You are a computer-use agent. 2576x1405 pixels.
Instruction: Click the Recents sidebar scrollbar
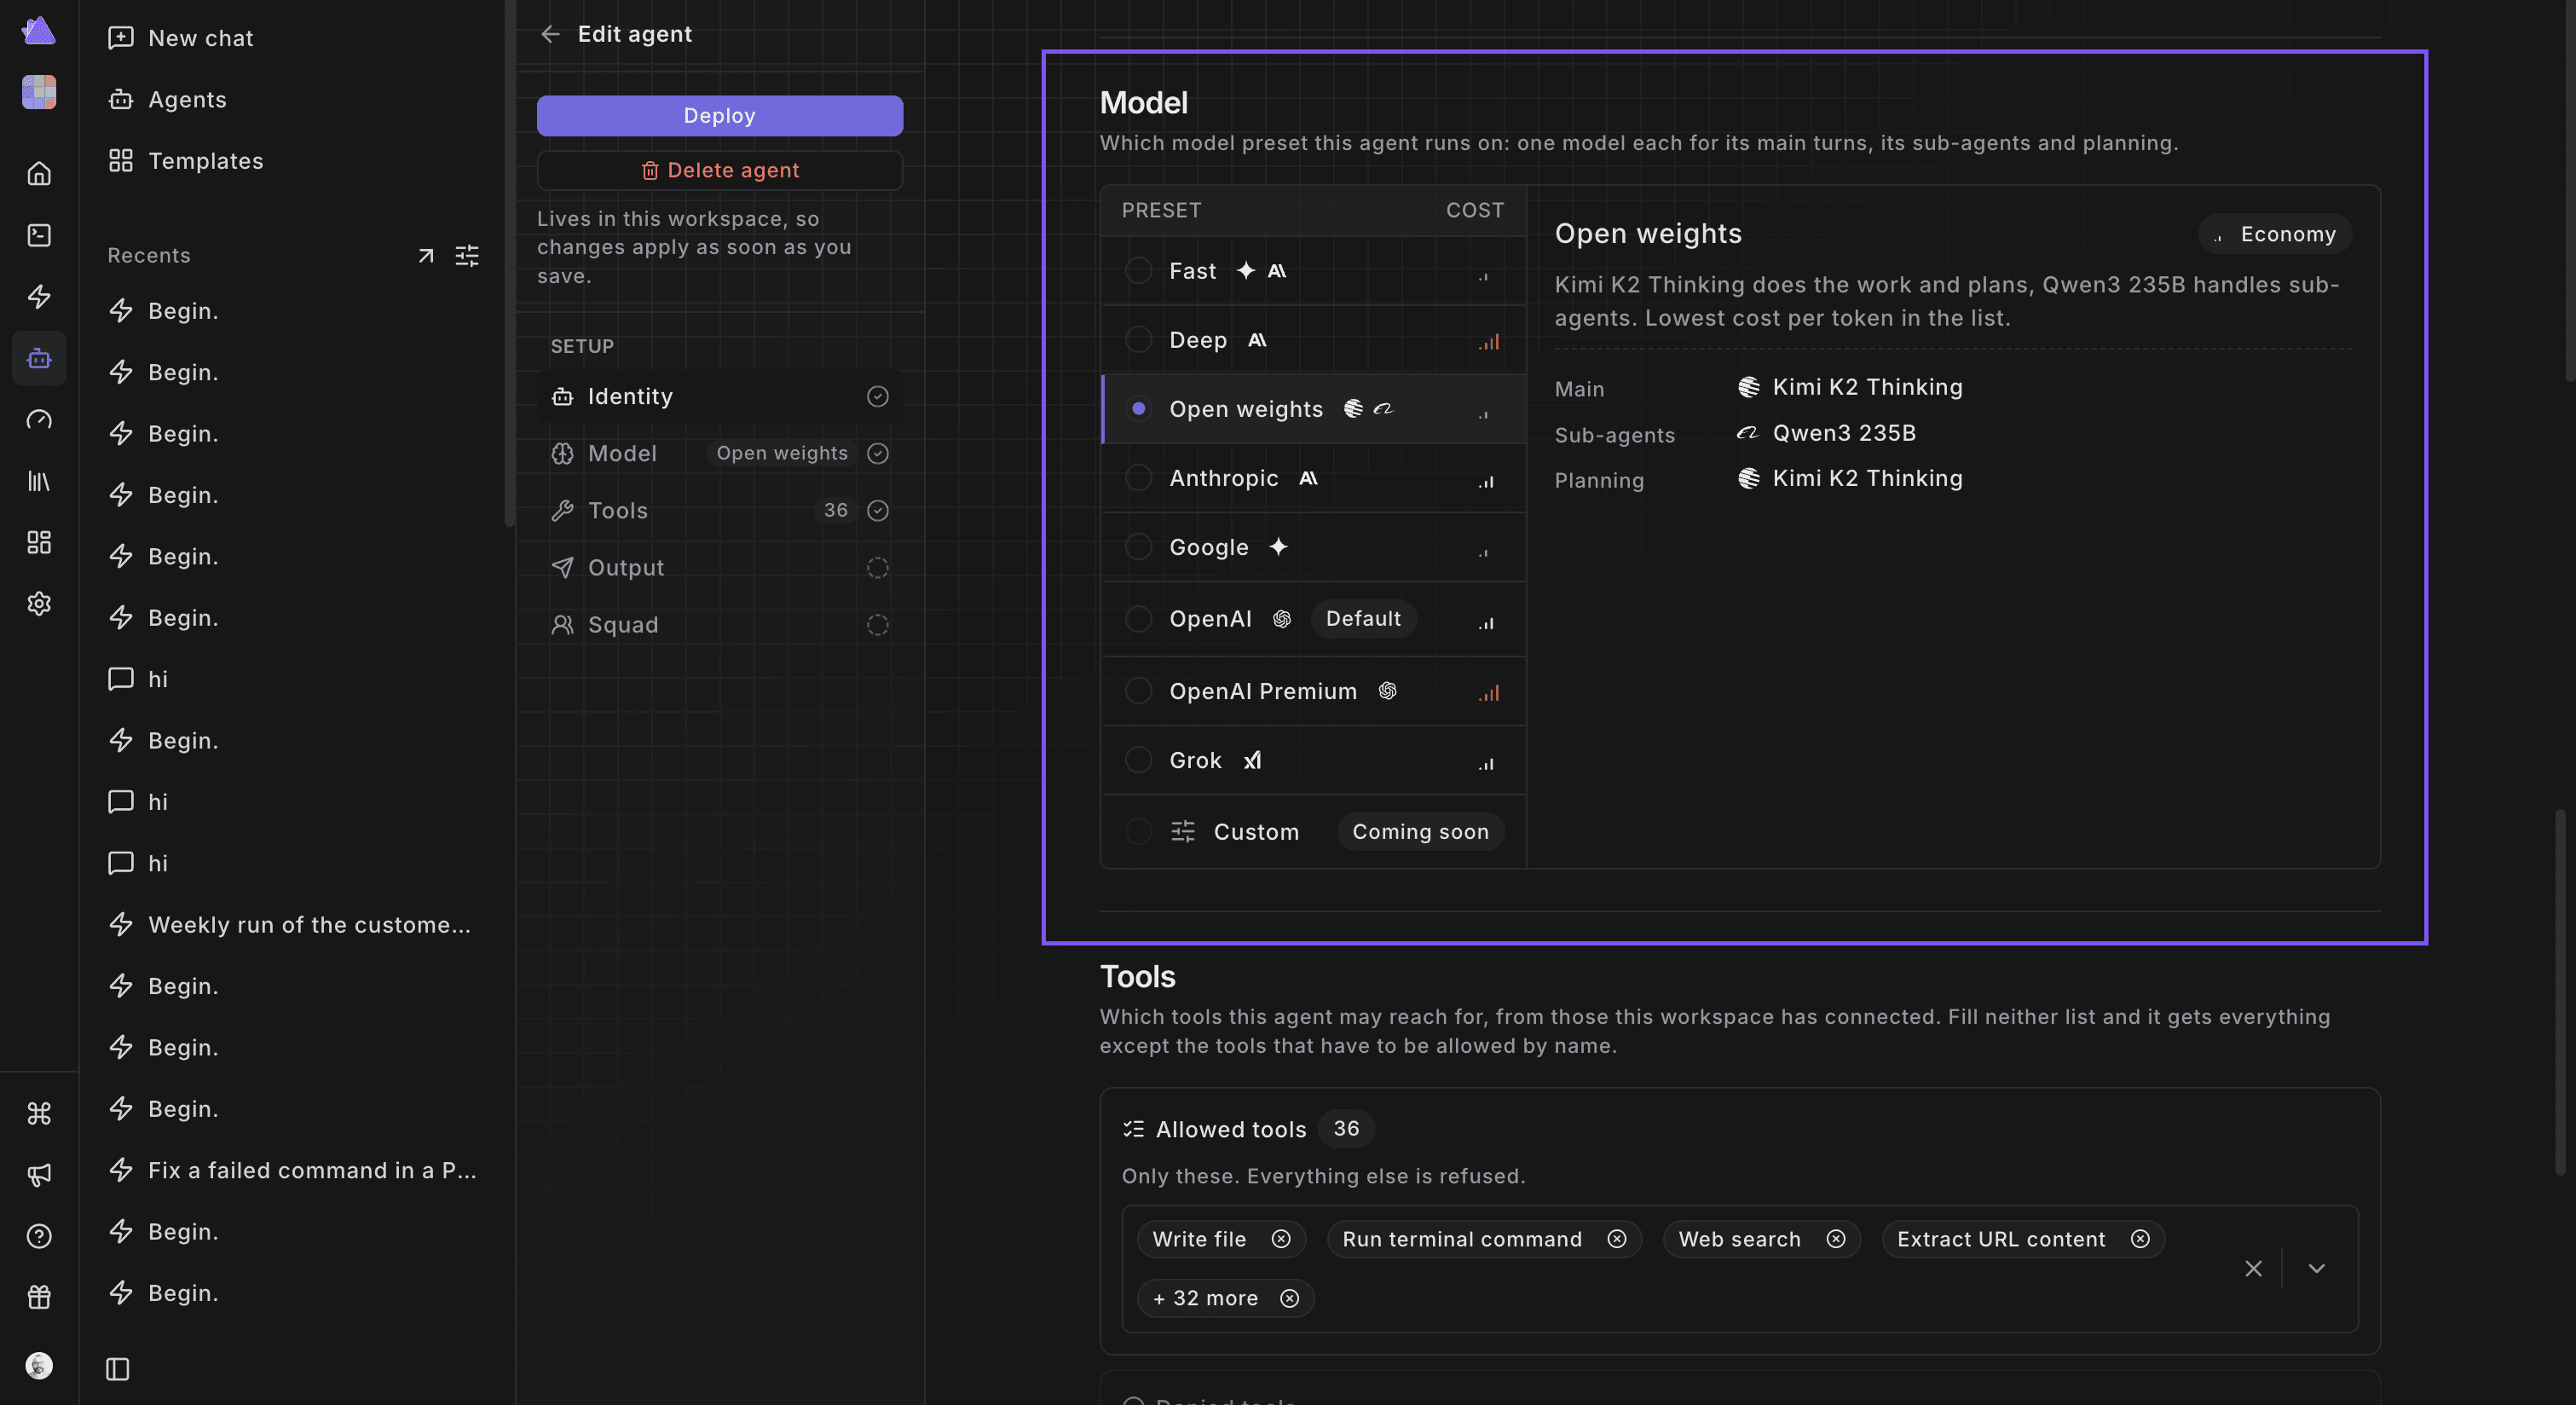[x=509, y=262]
